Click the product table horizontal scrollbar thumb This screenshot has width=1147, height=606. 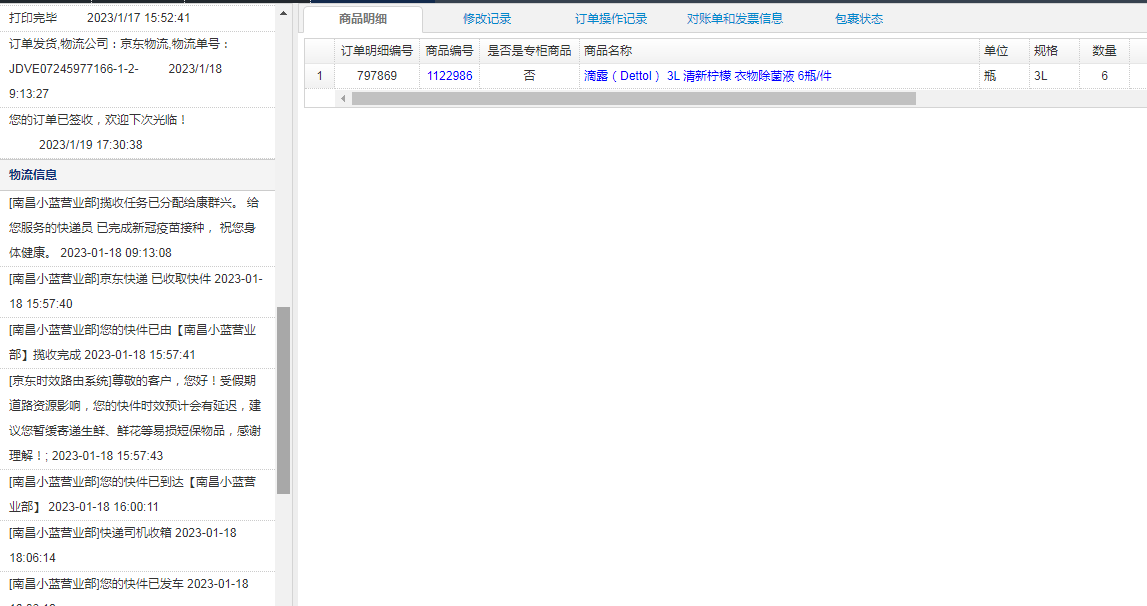[x=633, y=99]
